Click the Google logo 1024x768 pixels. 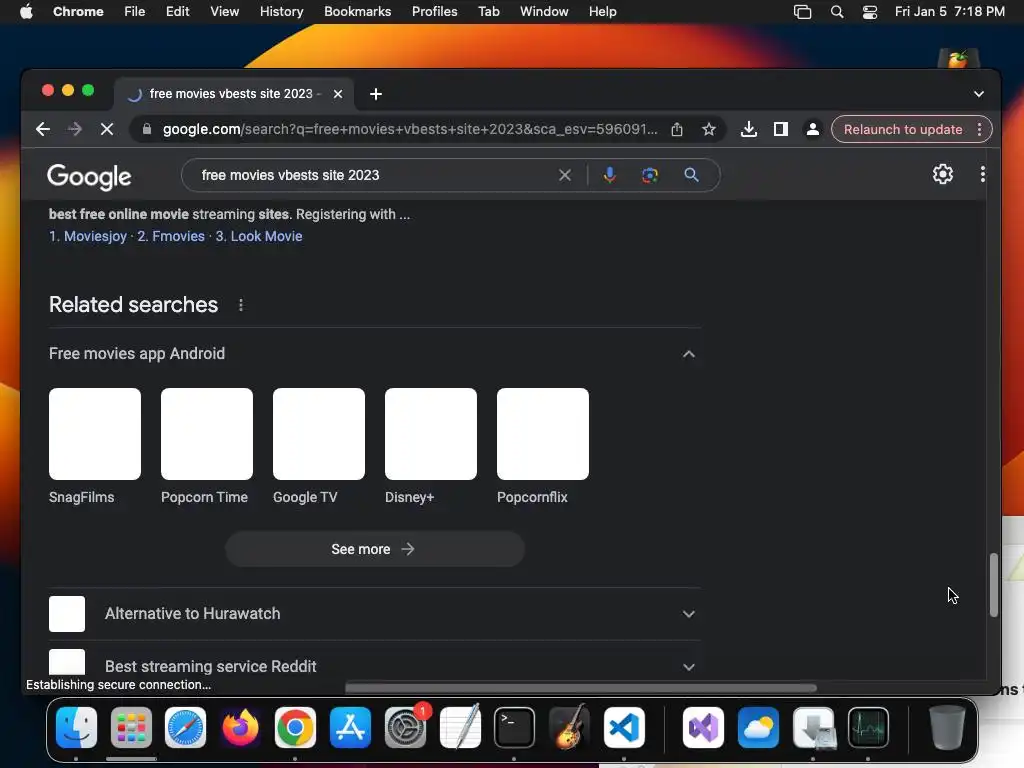click(x=89, y=176)
